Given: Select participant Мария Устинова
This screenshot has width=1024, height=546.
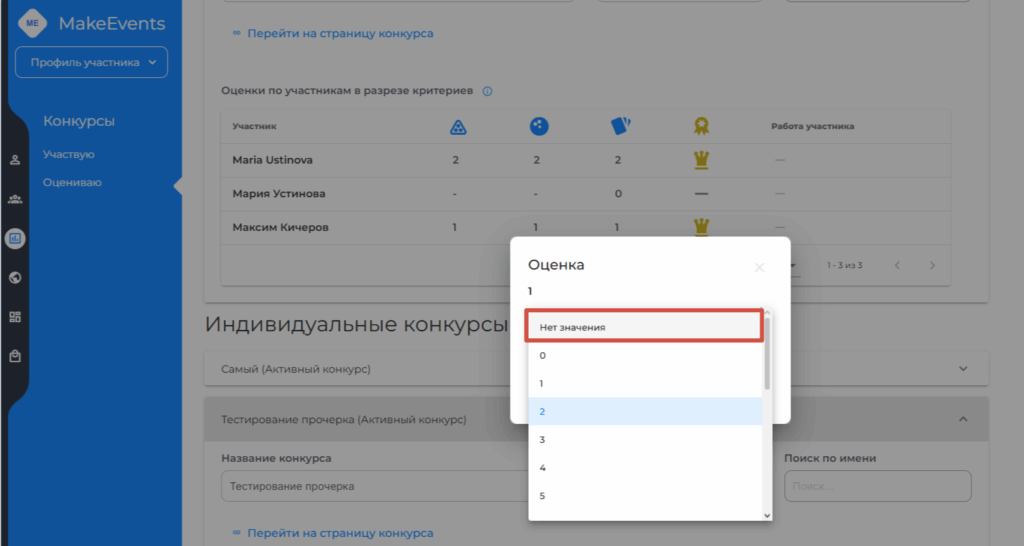Looking at the screenshot, I should coord(279,194).
